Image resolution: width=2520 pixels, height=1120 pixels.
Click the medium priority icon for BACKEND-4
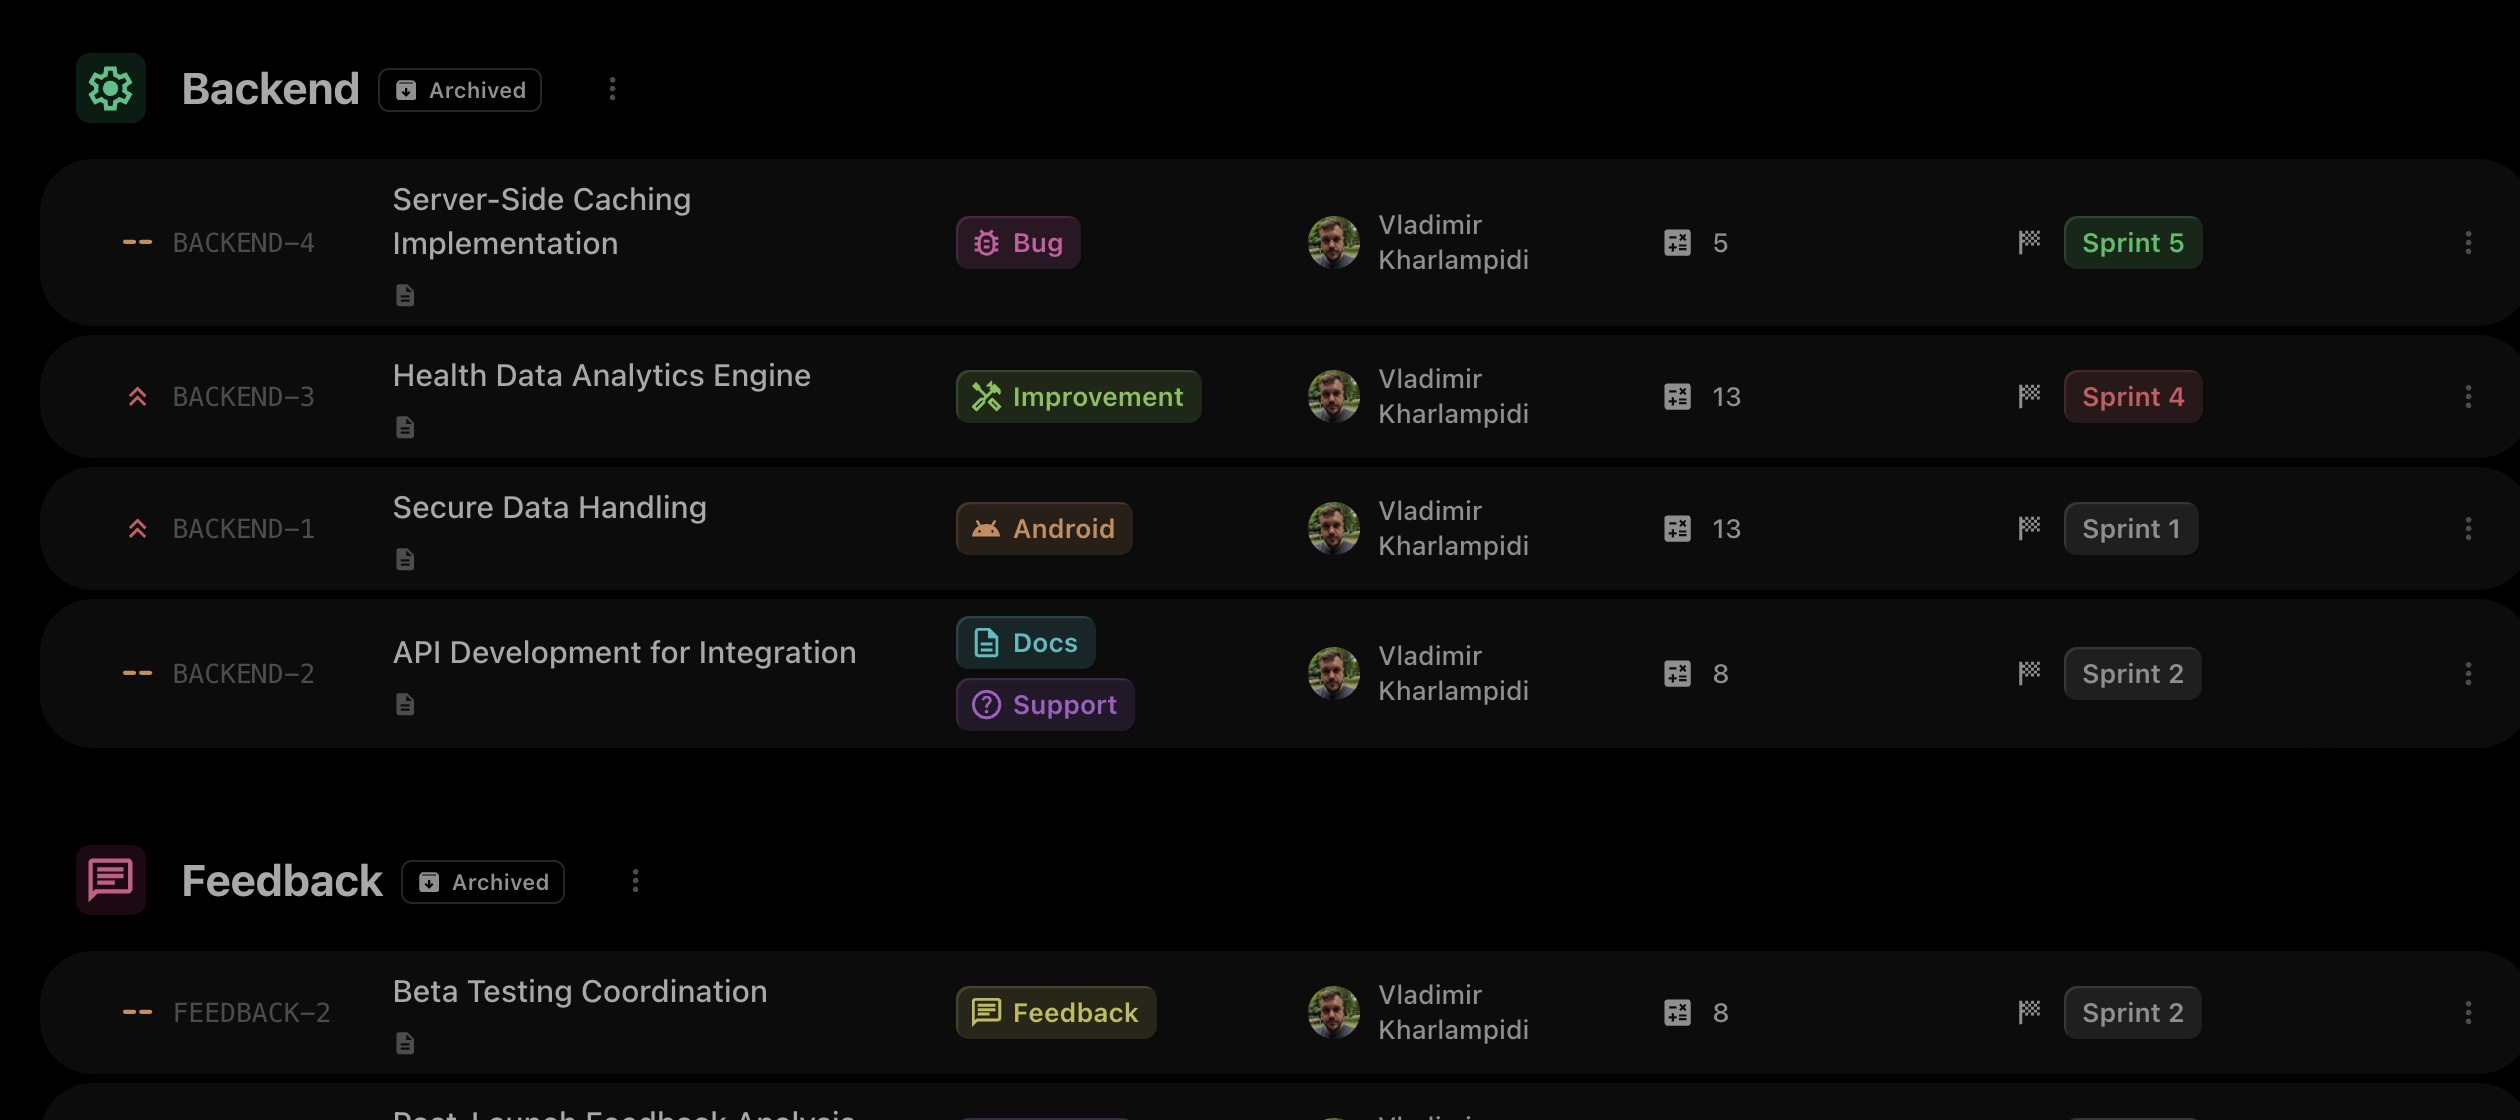(138, 243)
